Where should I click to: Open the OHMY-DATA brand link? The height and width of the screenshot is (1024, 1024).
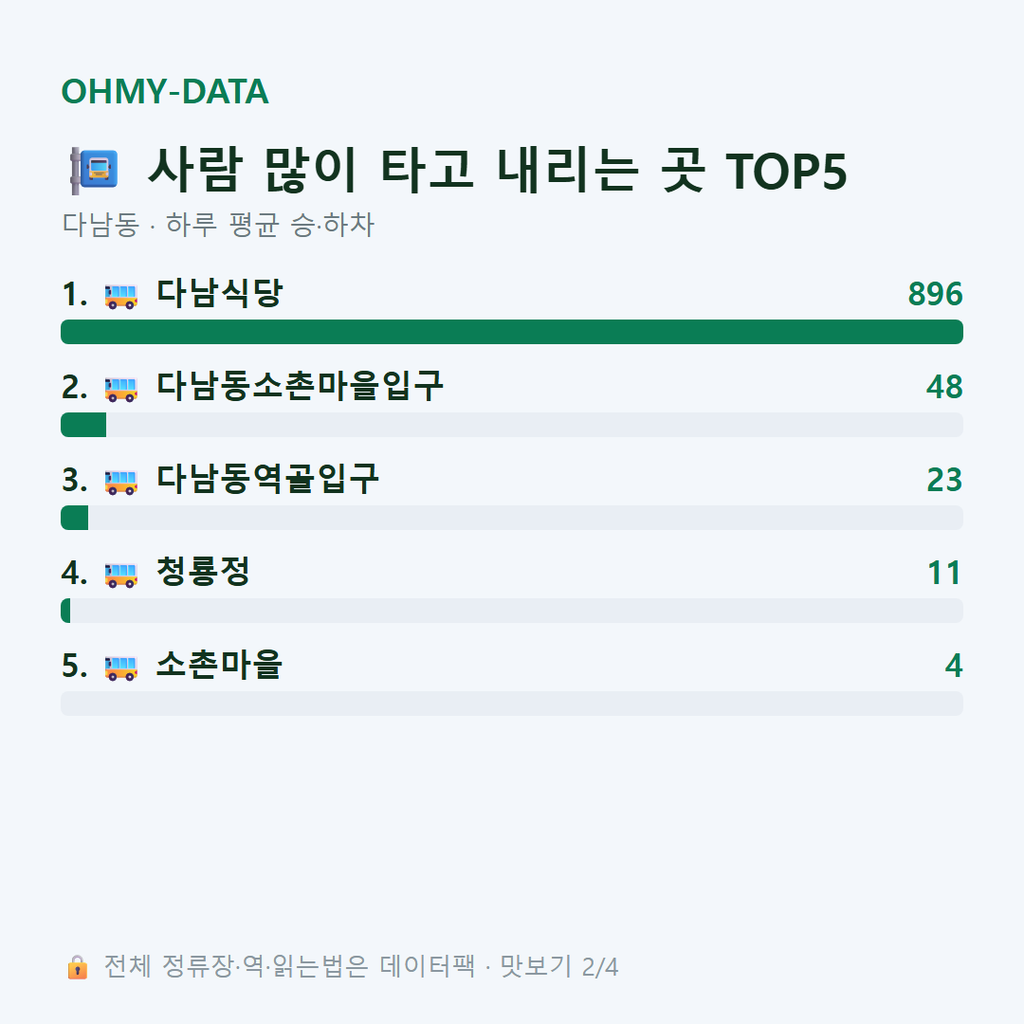point(165,91)
